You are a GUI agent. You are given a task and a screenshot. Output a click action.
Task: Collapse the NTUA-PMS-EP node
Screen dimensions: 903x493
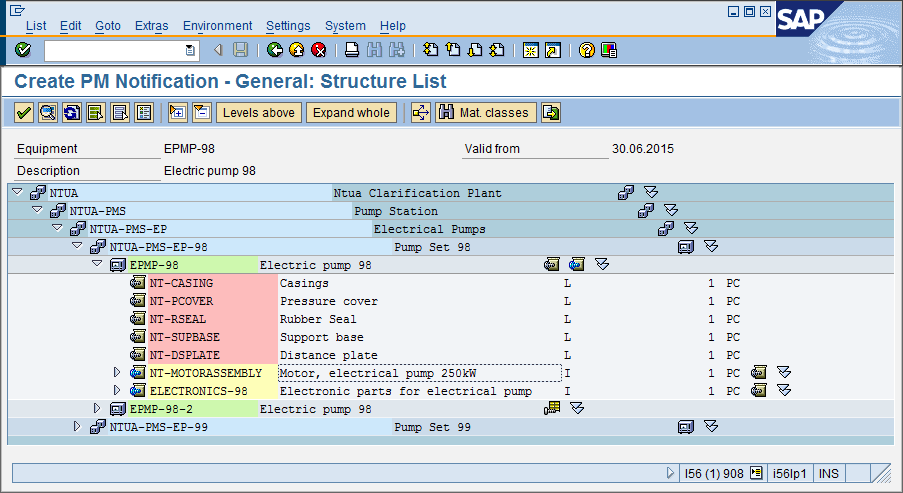coord(58,227)
